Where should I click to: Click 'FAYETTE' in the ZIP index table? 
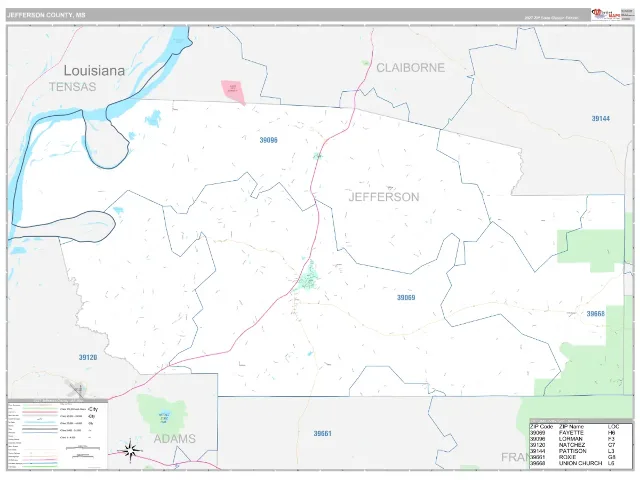[571, 433]
